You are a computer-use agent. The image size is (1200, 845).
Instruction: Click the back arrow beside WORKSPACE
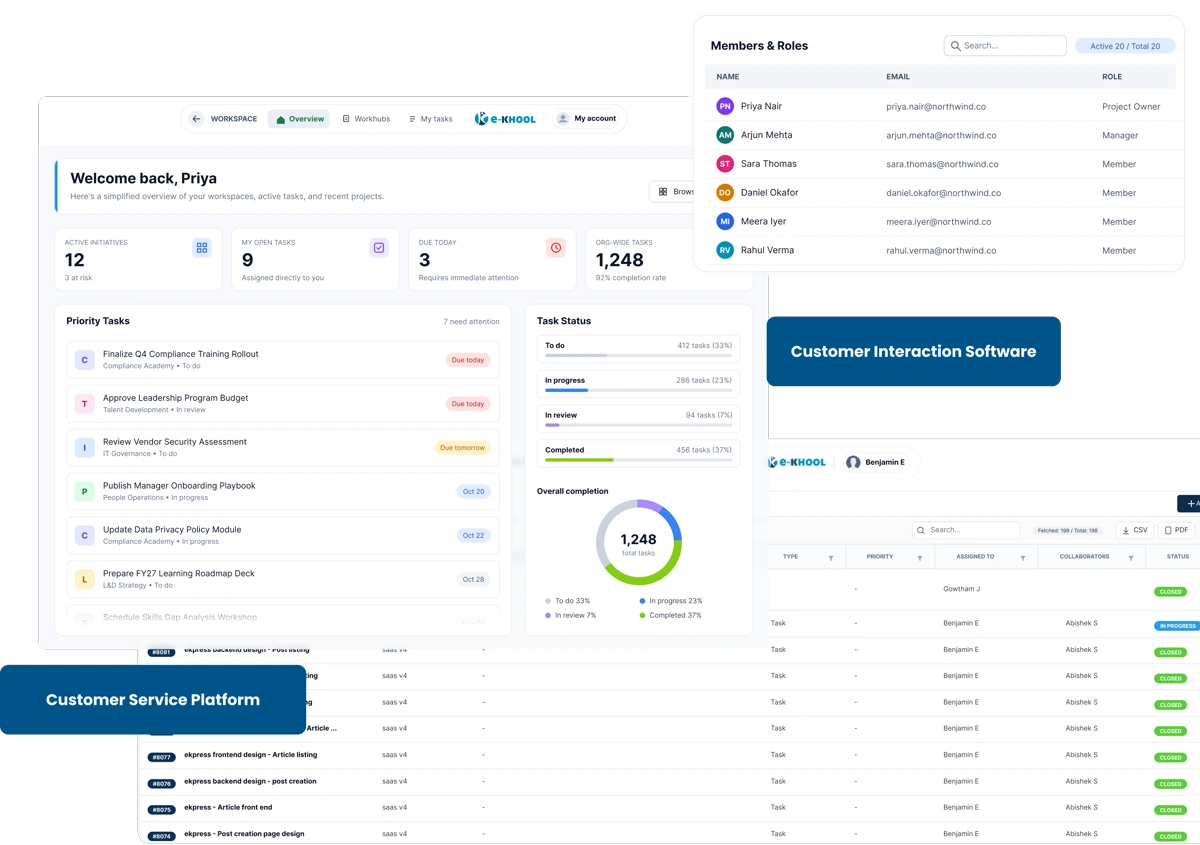pos(196,119)
